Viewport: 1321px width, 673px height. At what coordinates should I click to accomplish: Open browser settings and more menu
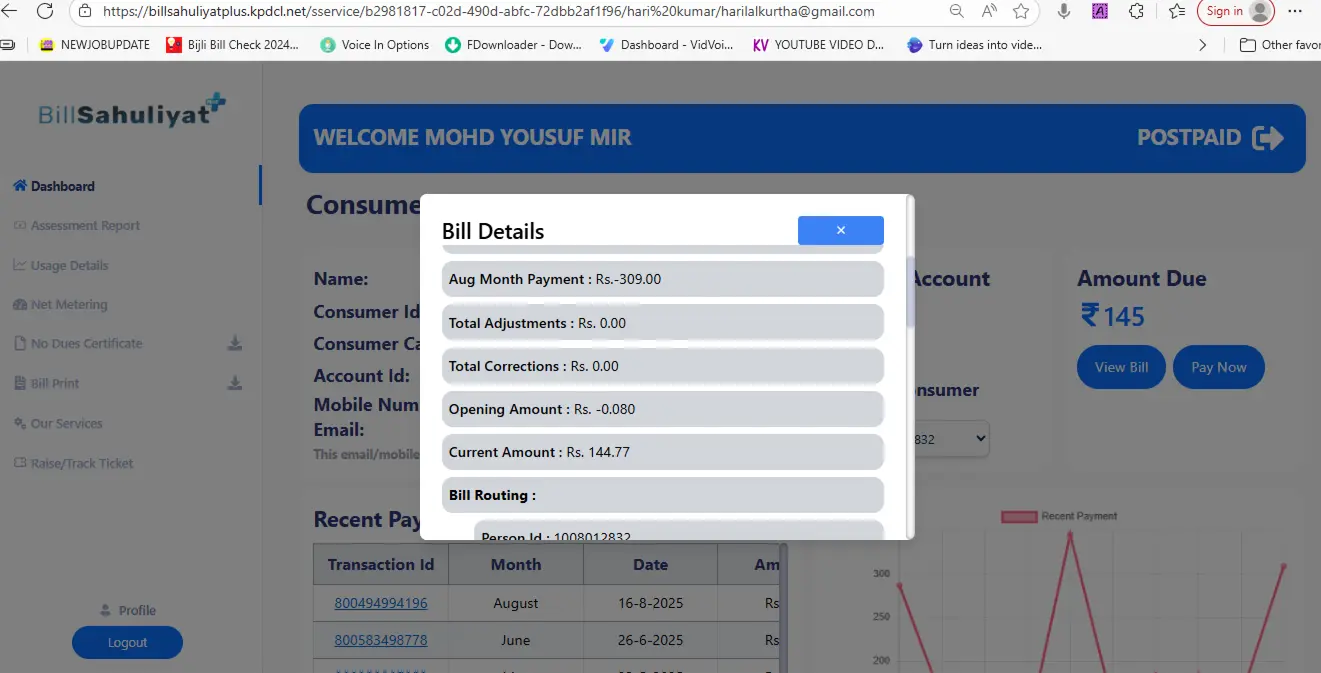pyautogui.click(x=1295, y=12)
